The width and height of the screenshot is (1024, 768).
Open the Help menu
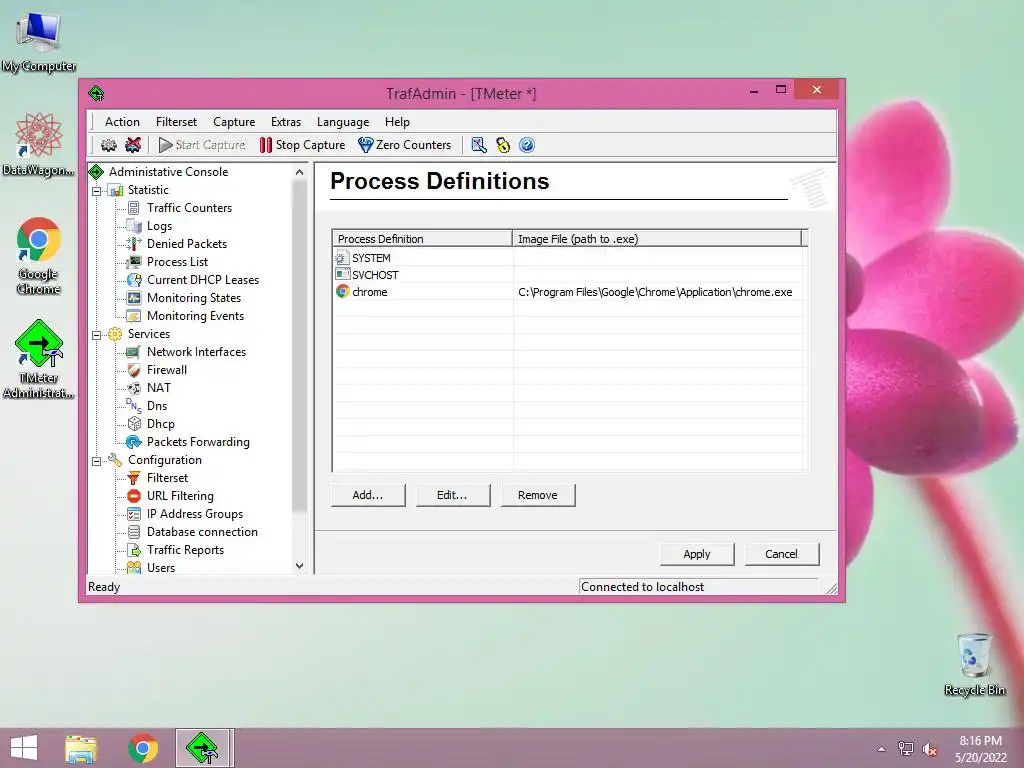point(397,121)
